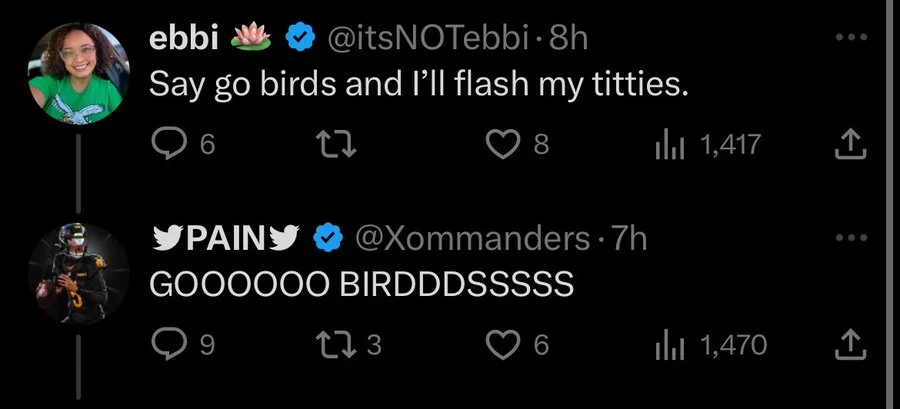900x409 pixels.
Task: Open PAIN's football player avatar
Action: (x=79, y=274)
